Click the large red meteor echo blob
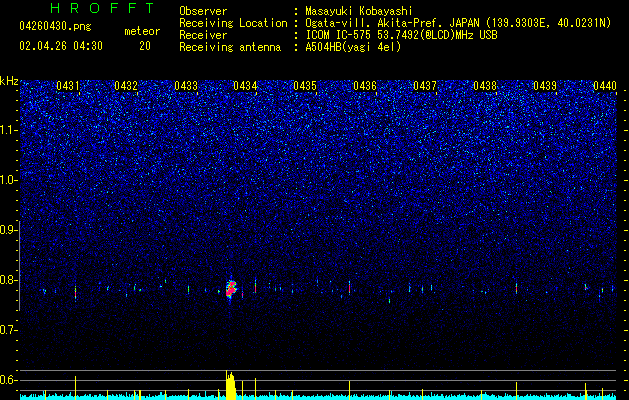Screen dimensions: 629x400 click(231, 289)
